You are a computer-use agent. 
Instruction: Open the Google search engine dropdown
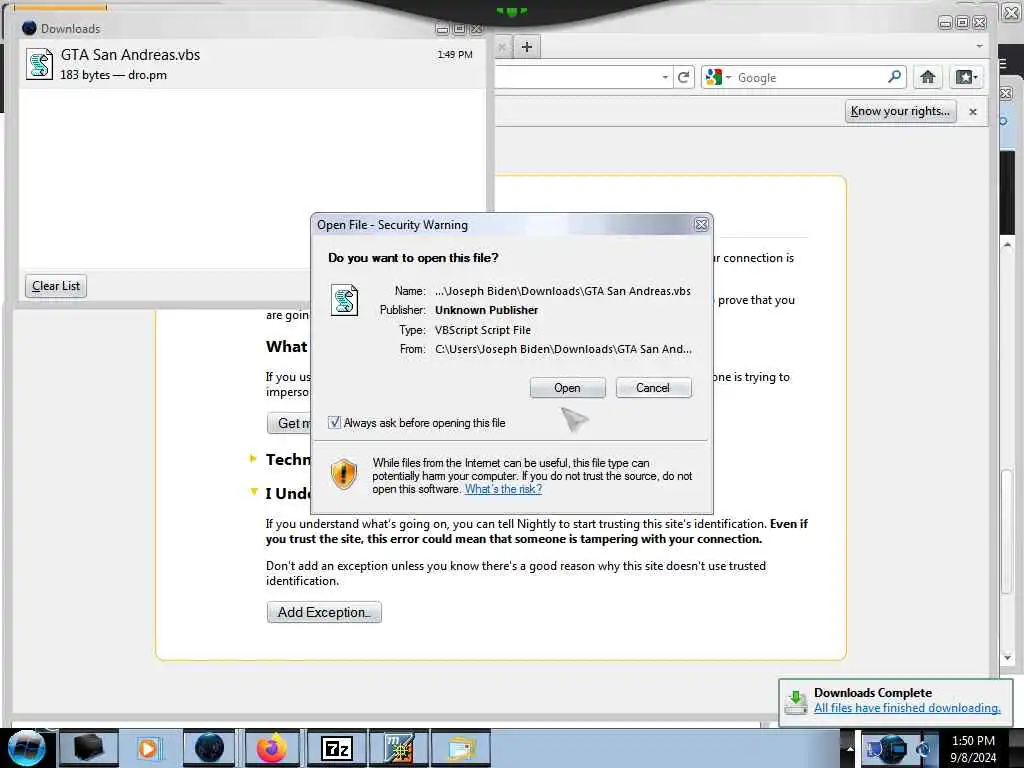click(x=718, y=77)
